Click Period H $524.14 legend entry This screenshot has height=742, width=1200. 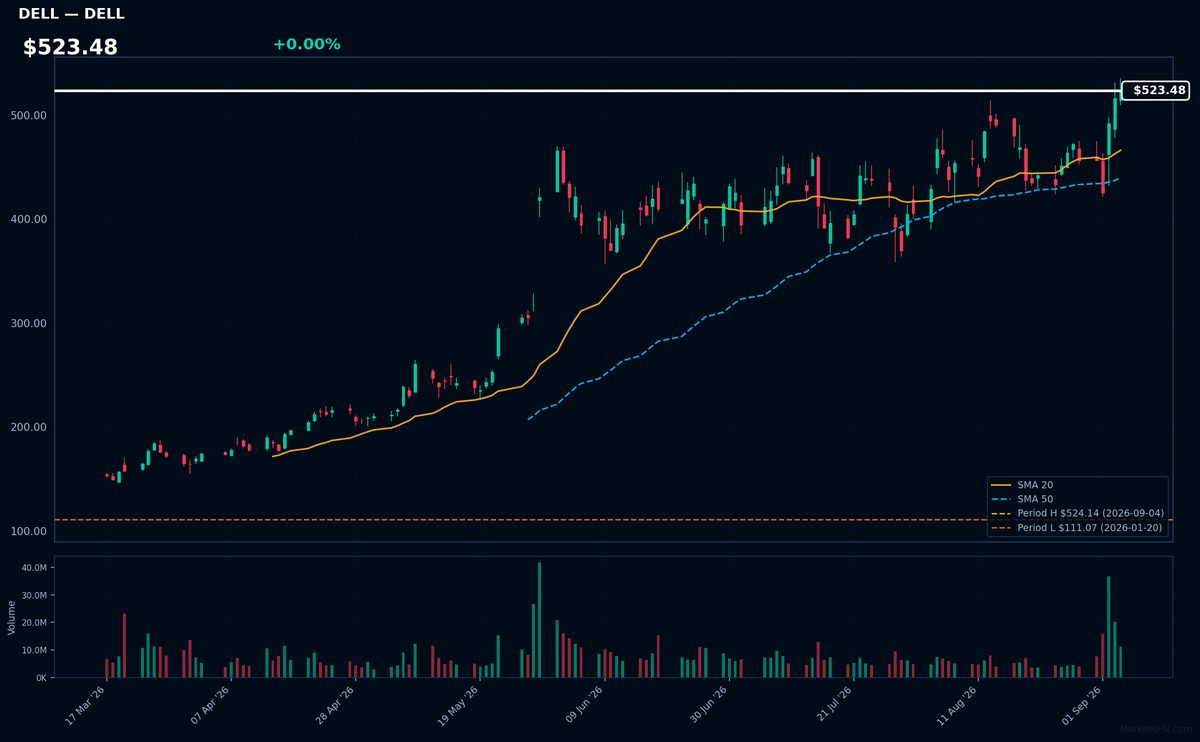1077,513
